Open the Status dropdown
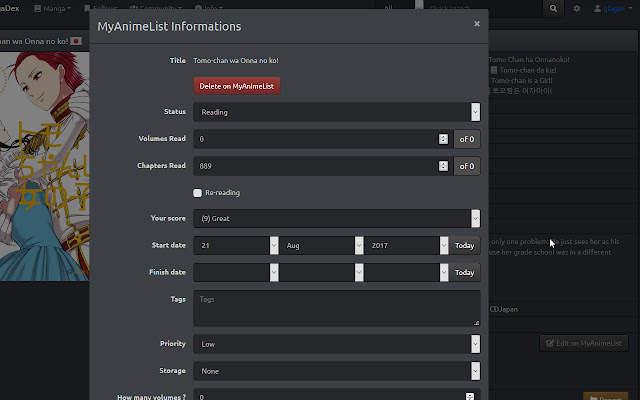640x400 pixels. tap(336, 112)
